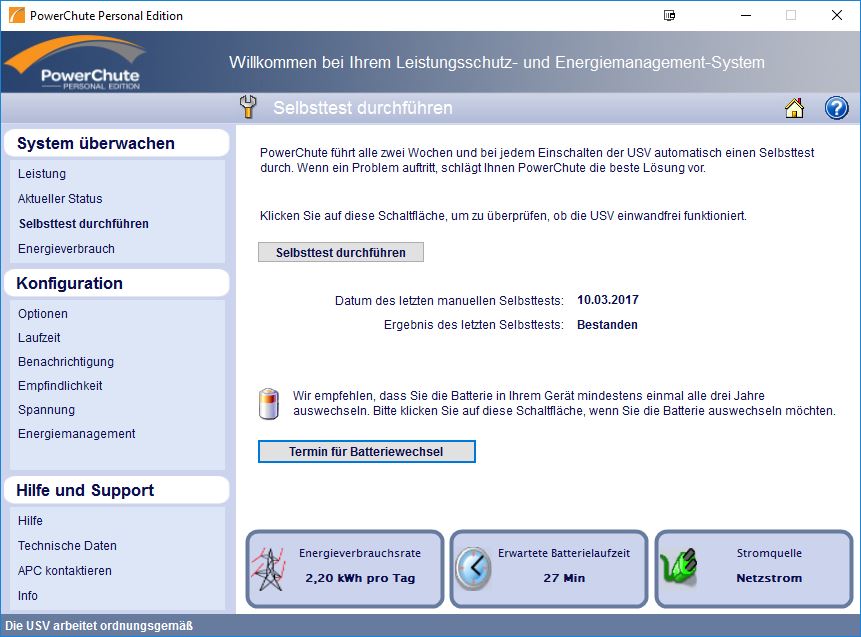Click the Selbsttest durchführen page title
Viewport: 861px width, 637px height.
tap(363, 108)
